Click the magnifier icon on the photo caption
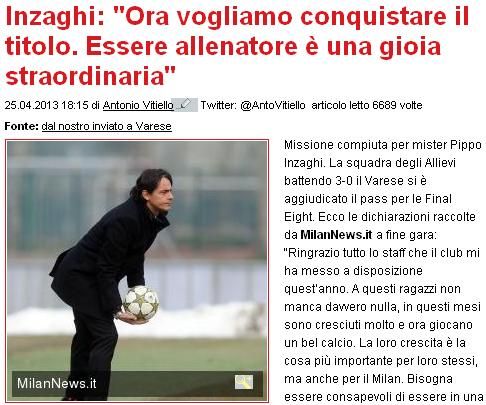Image resolution: width=486 pixels, height=405 pixels. pyautogui.click(x=244, y=382)
